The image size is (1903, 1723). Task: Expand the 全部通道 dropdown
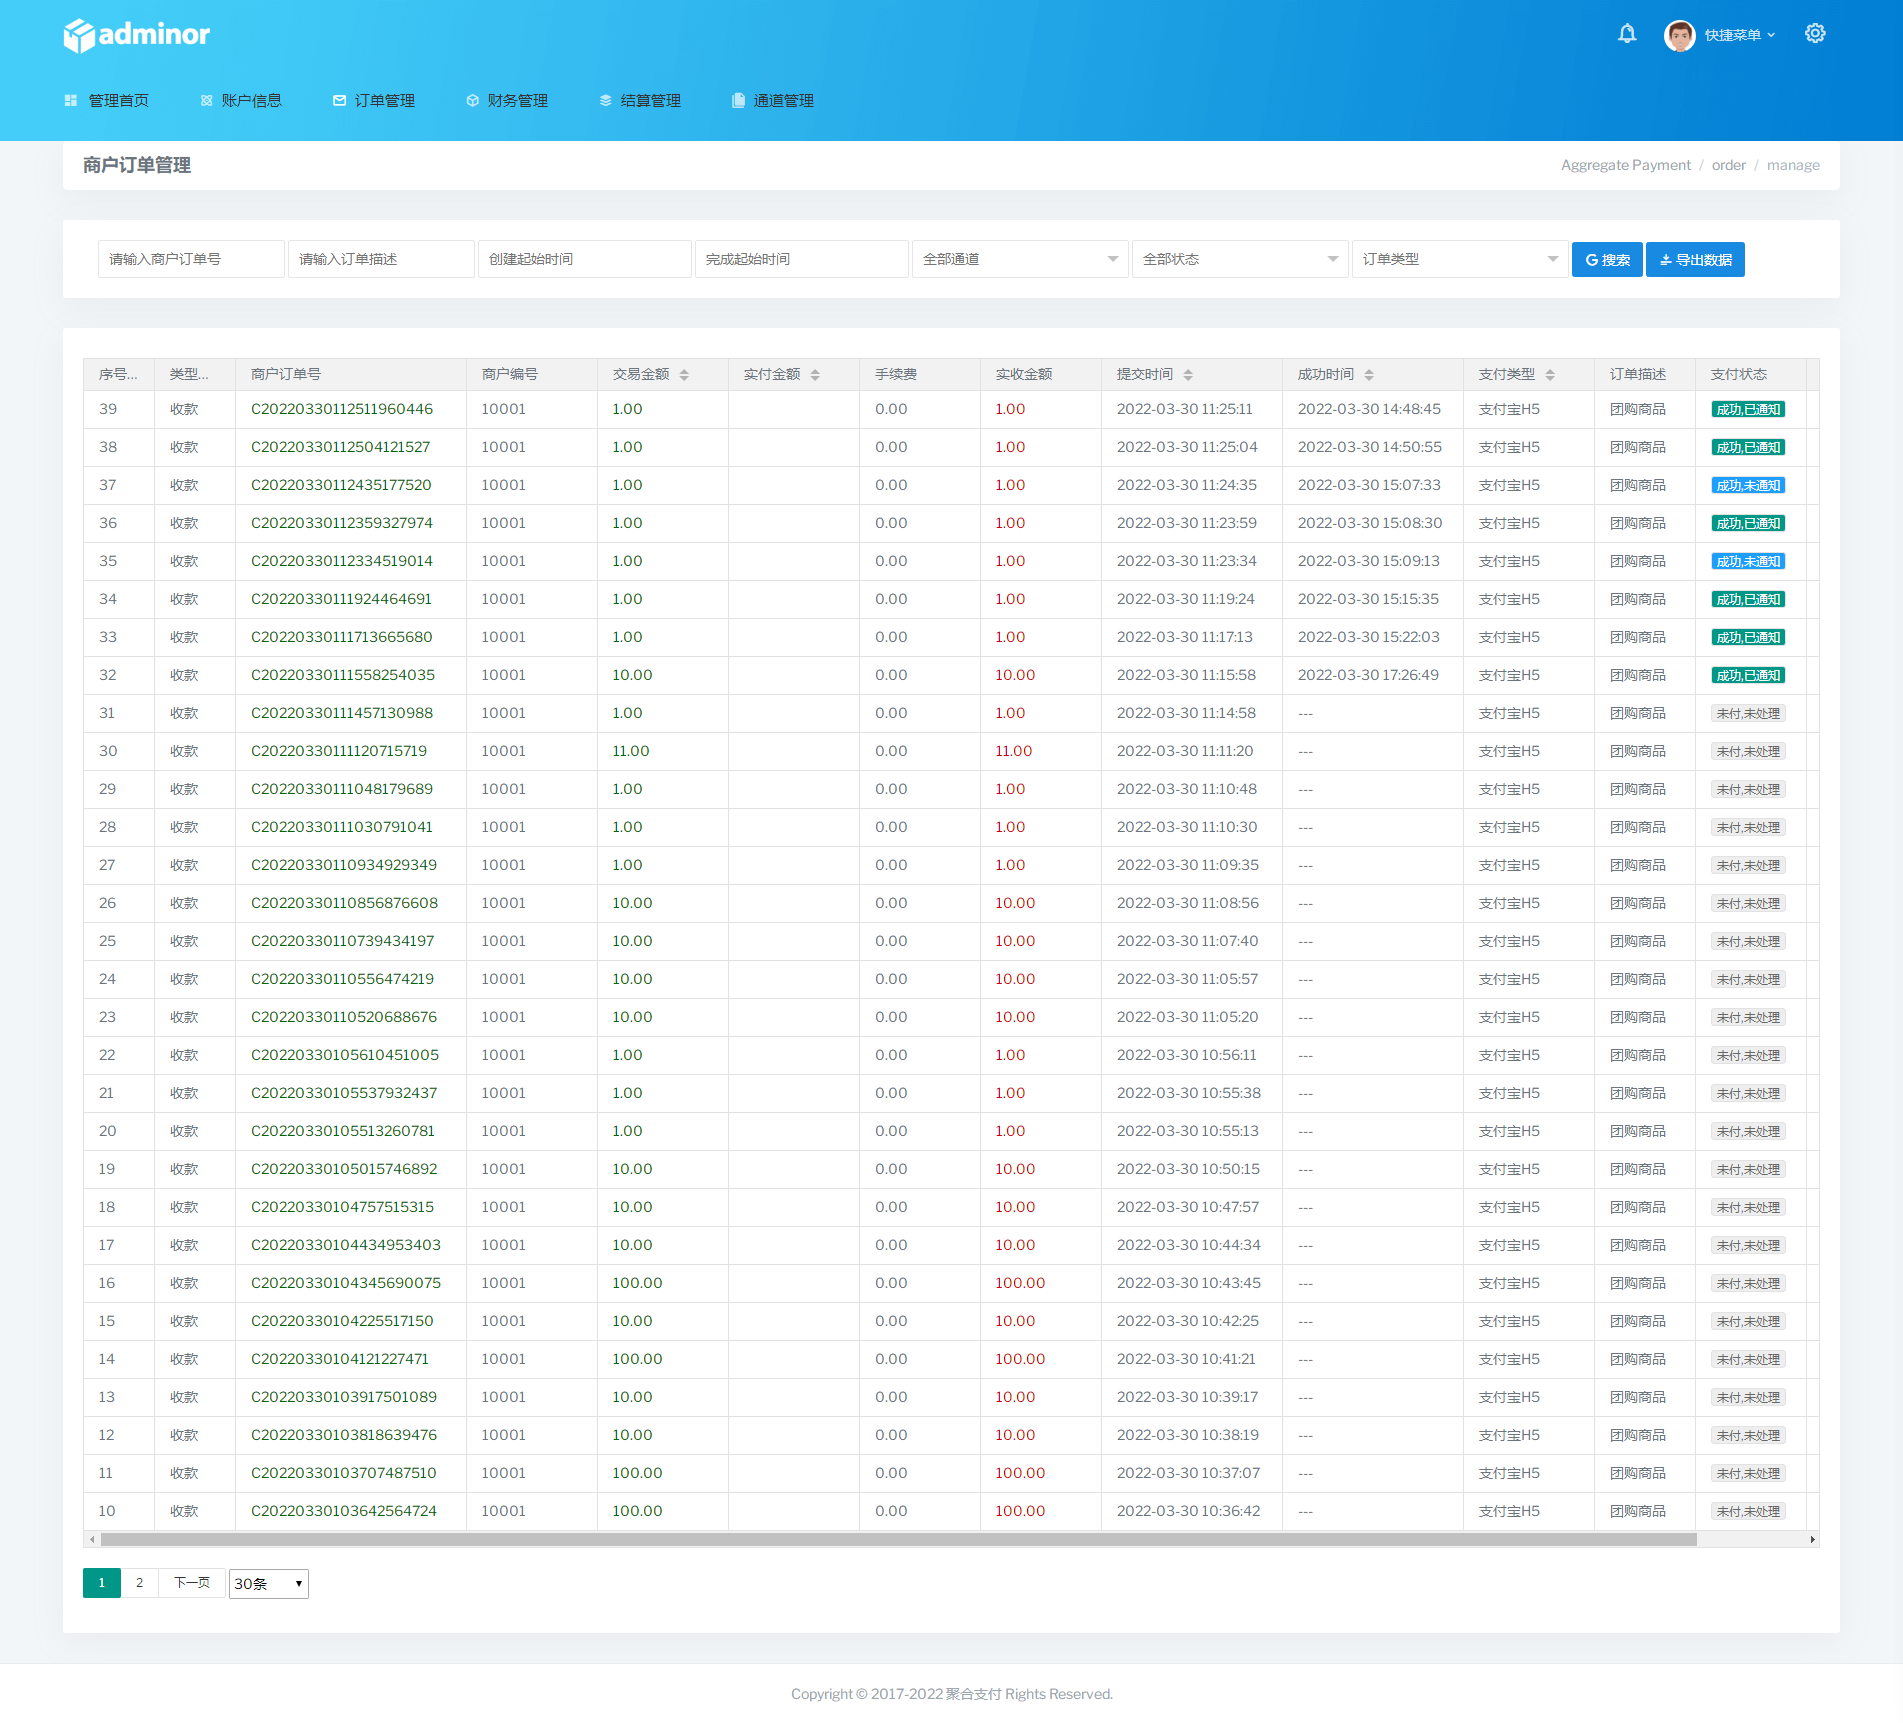(x=1019, y=259)
